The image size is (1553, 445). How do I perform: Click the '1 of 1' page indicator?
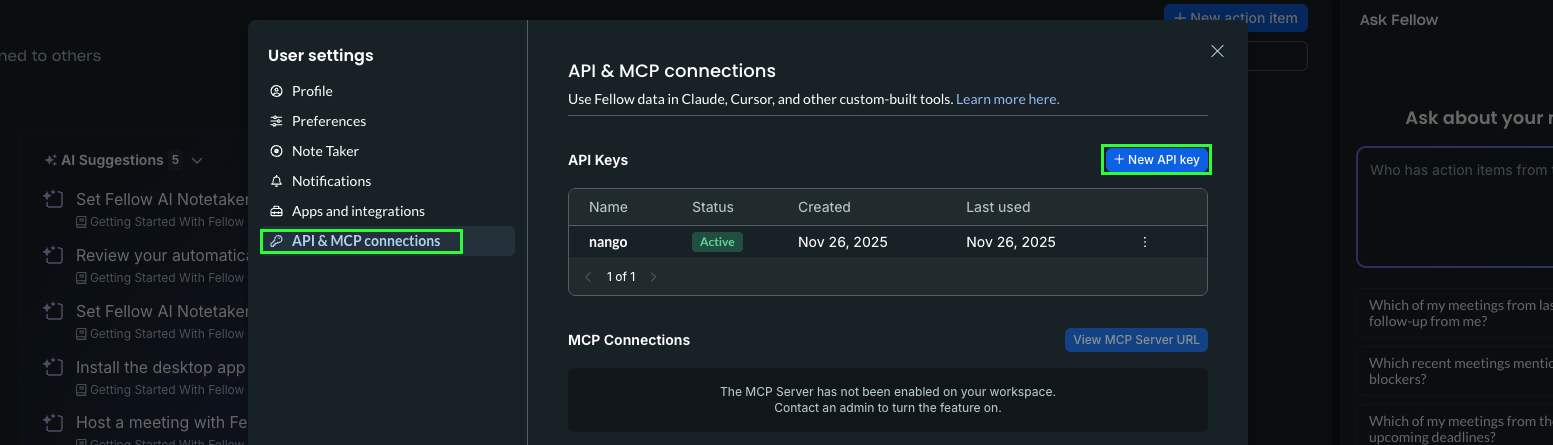click(x=621, y=277)
